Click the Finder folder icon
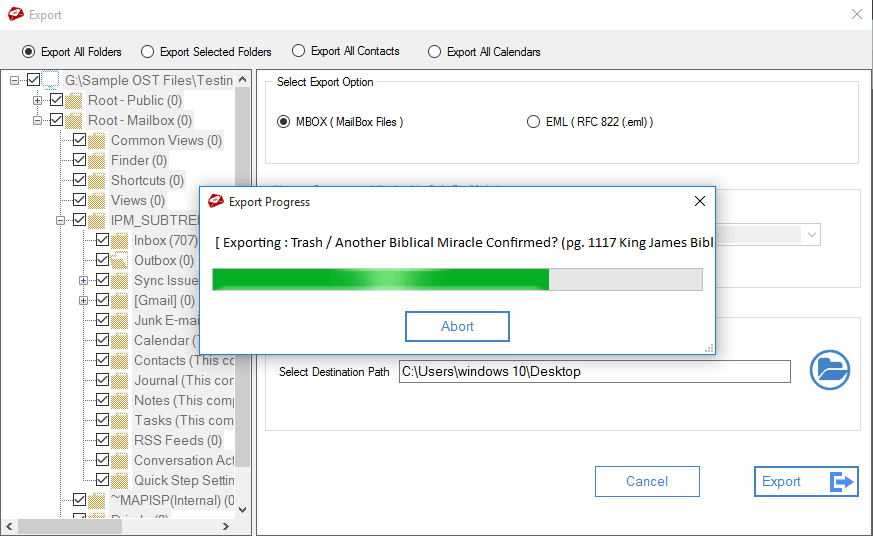Viewport: 873px width, 536px height. (x=96, y=161)
